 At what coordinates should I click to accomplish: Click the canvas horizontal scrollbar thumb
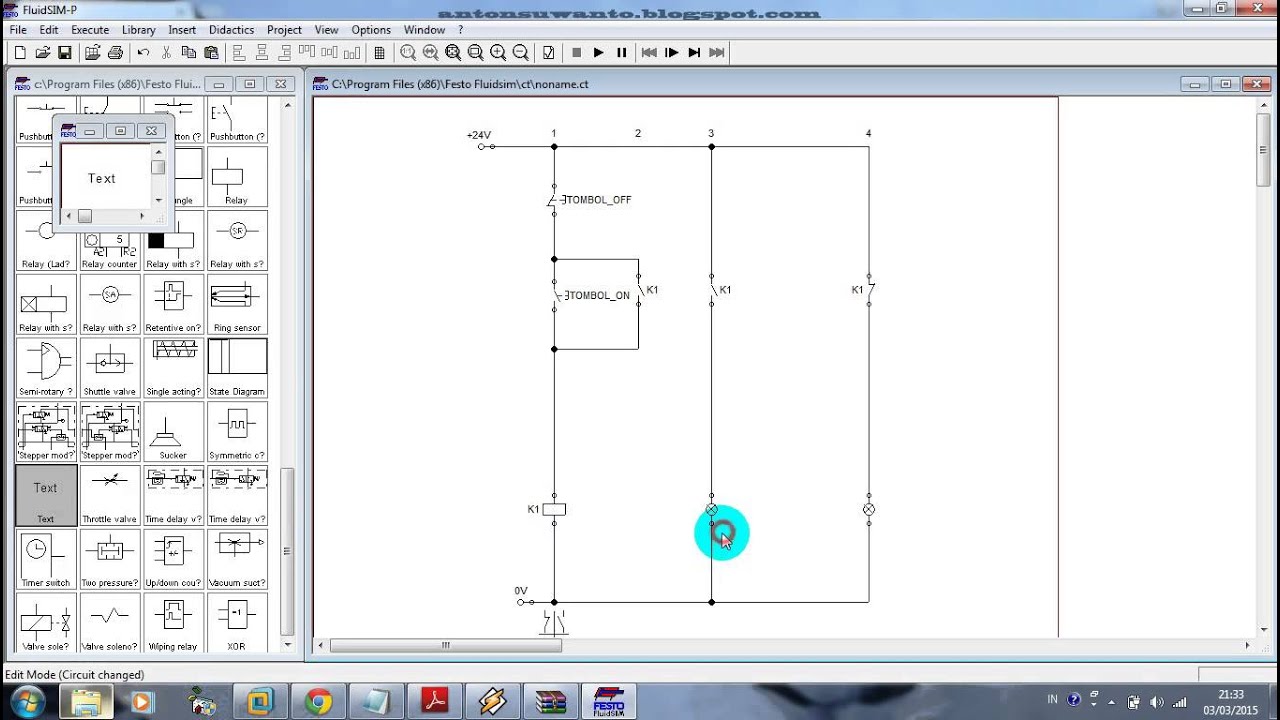click(446, 645)
